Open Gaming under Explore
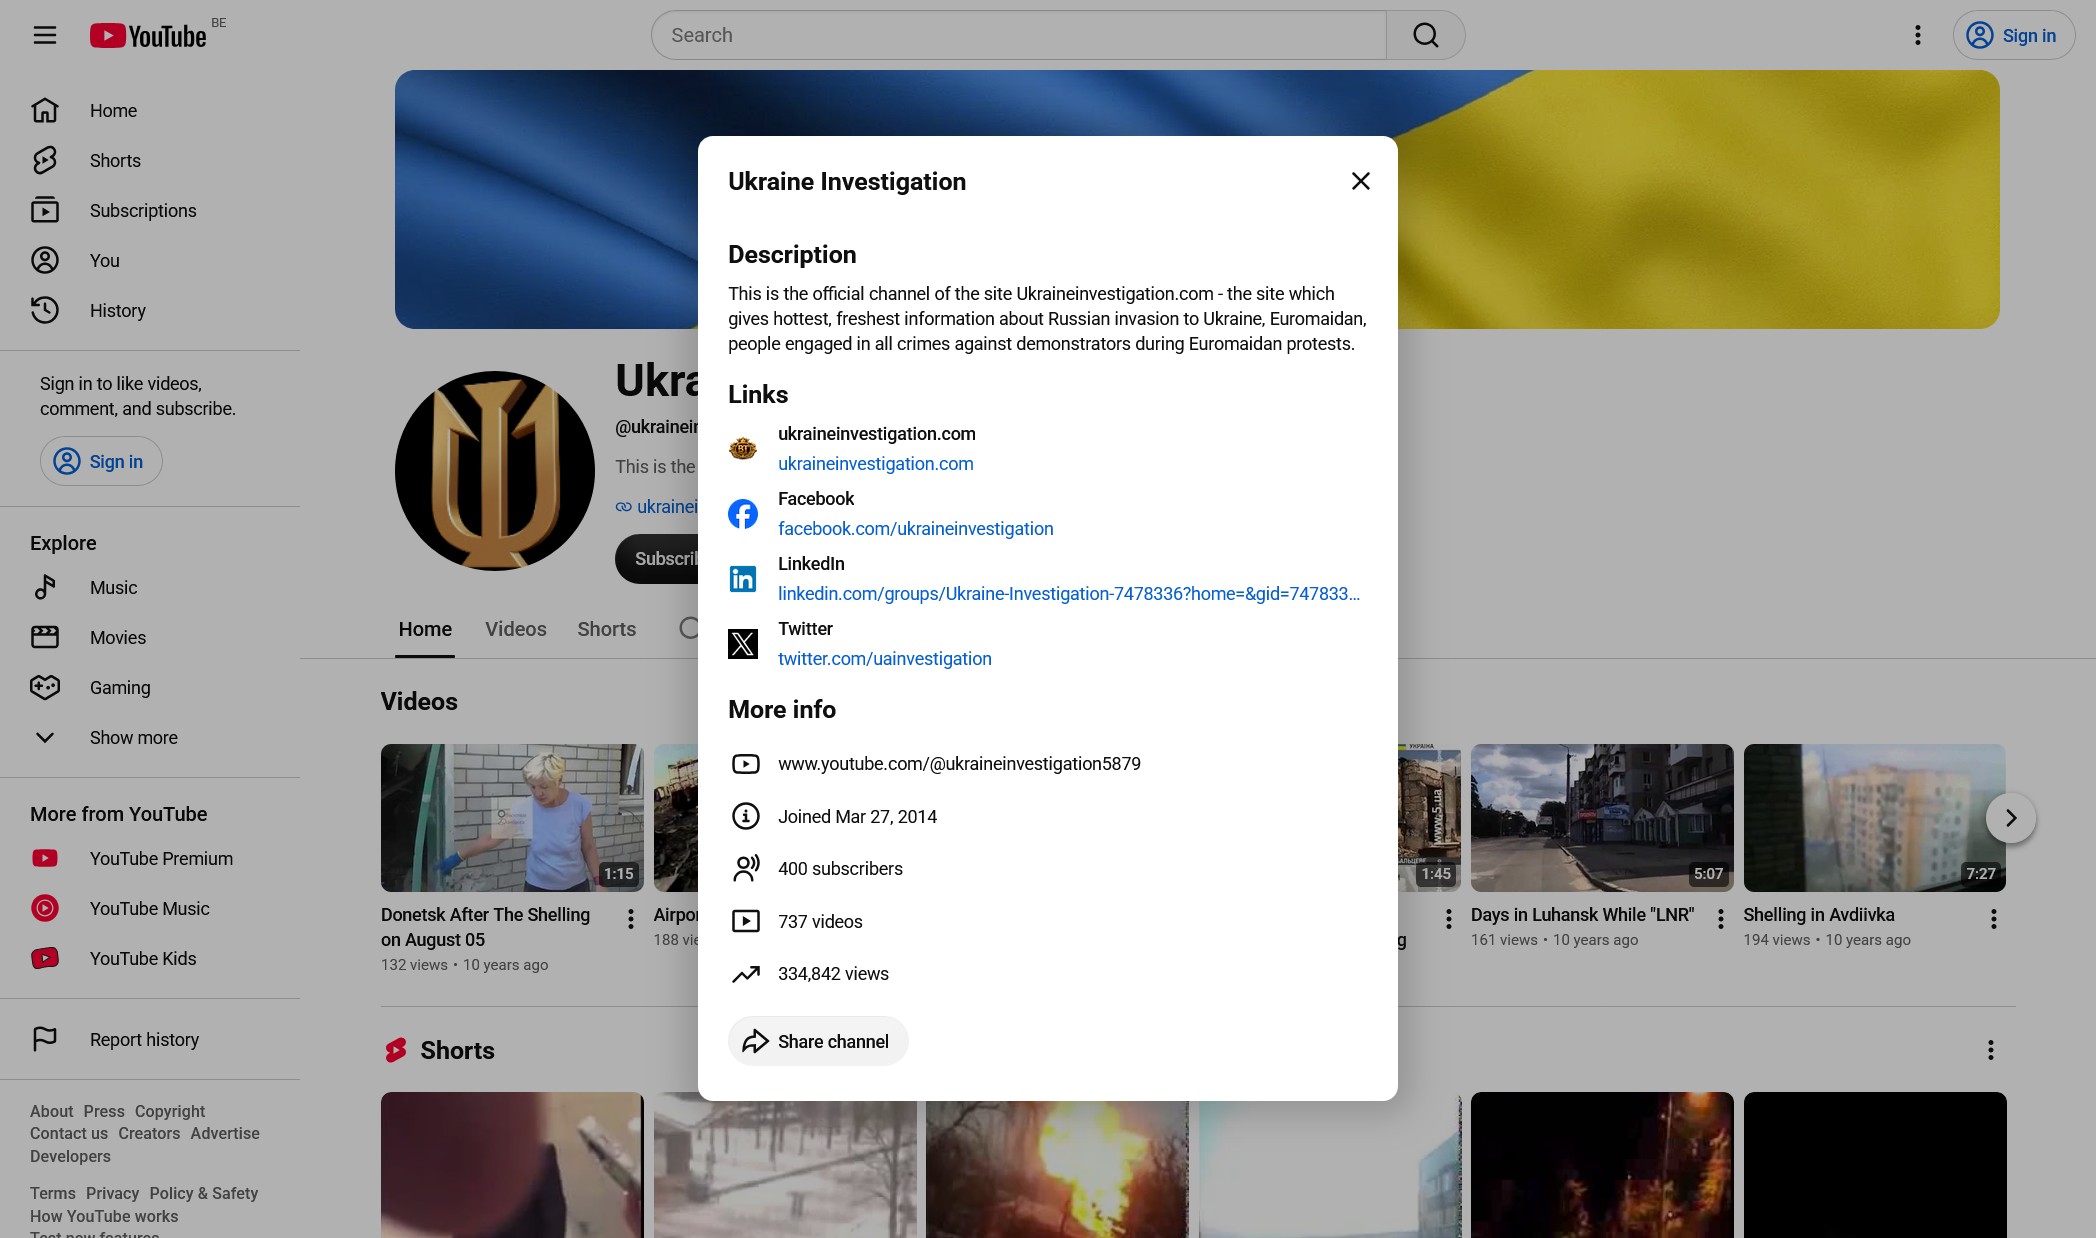 (150, 687)
